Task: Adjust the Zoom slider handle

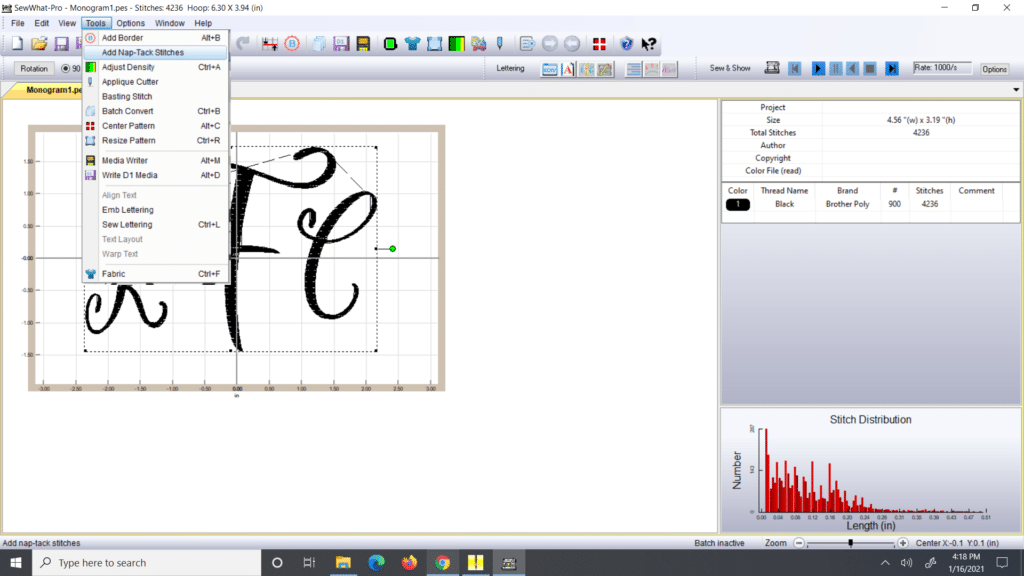Action: point(850,543)
